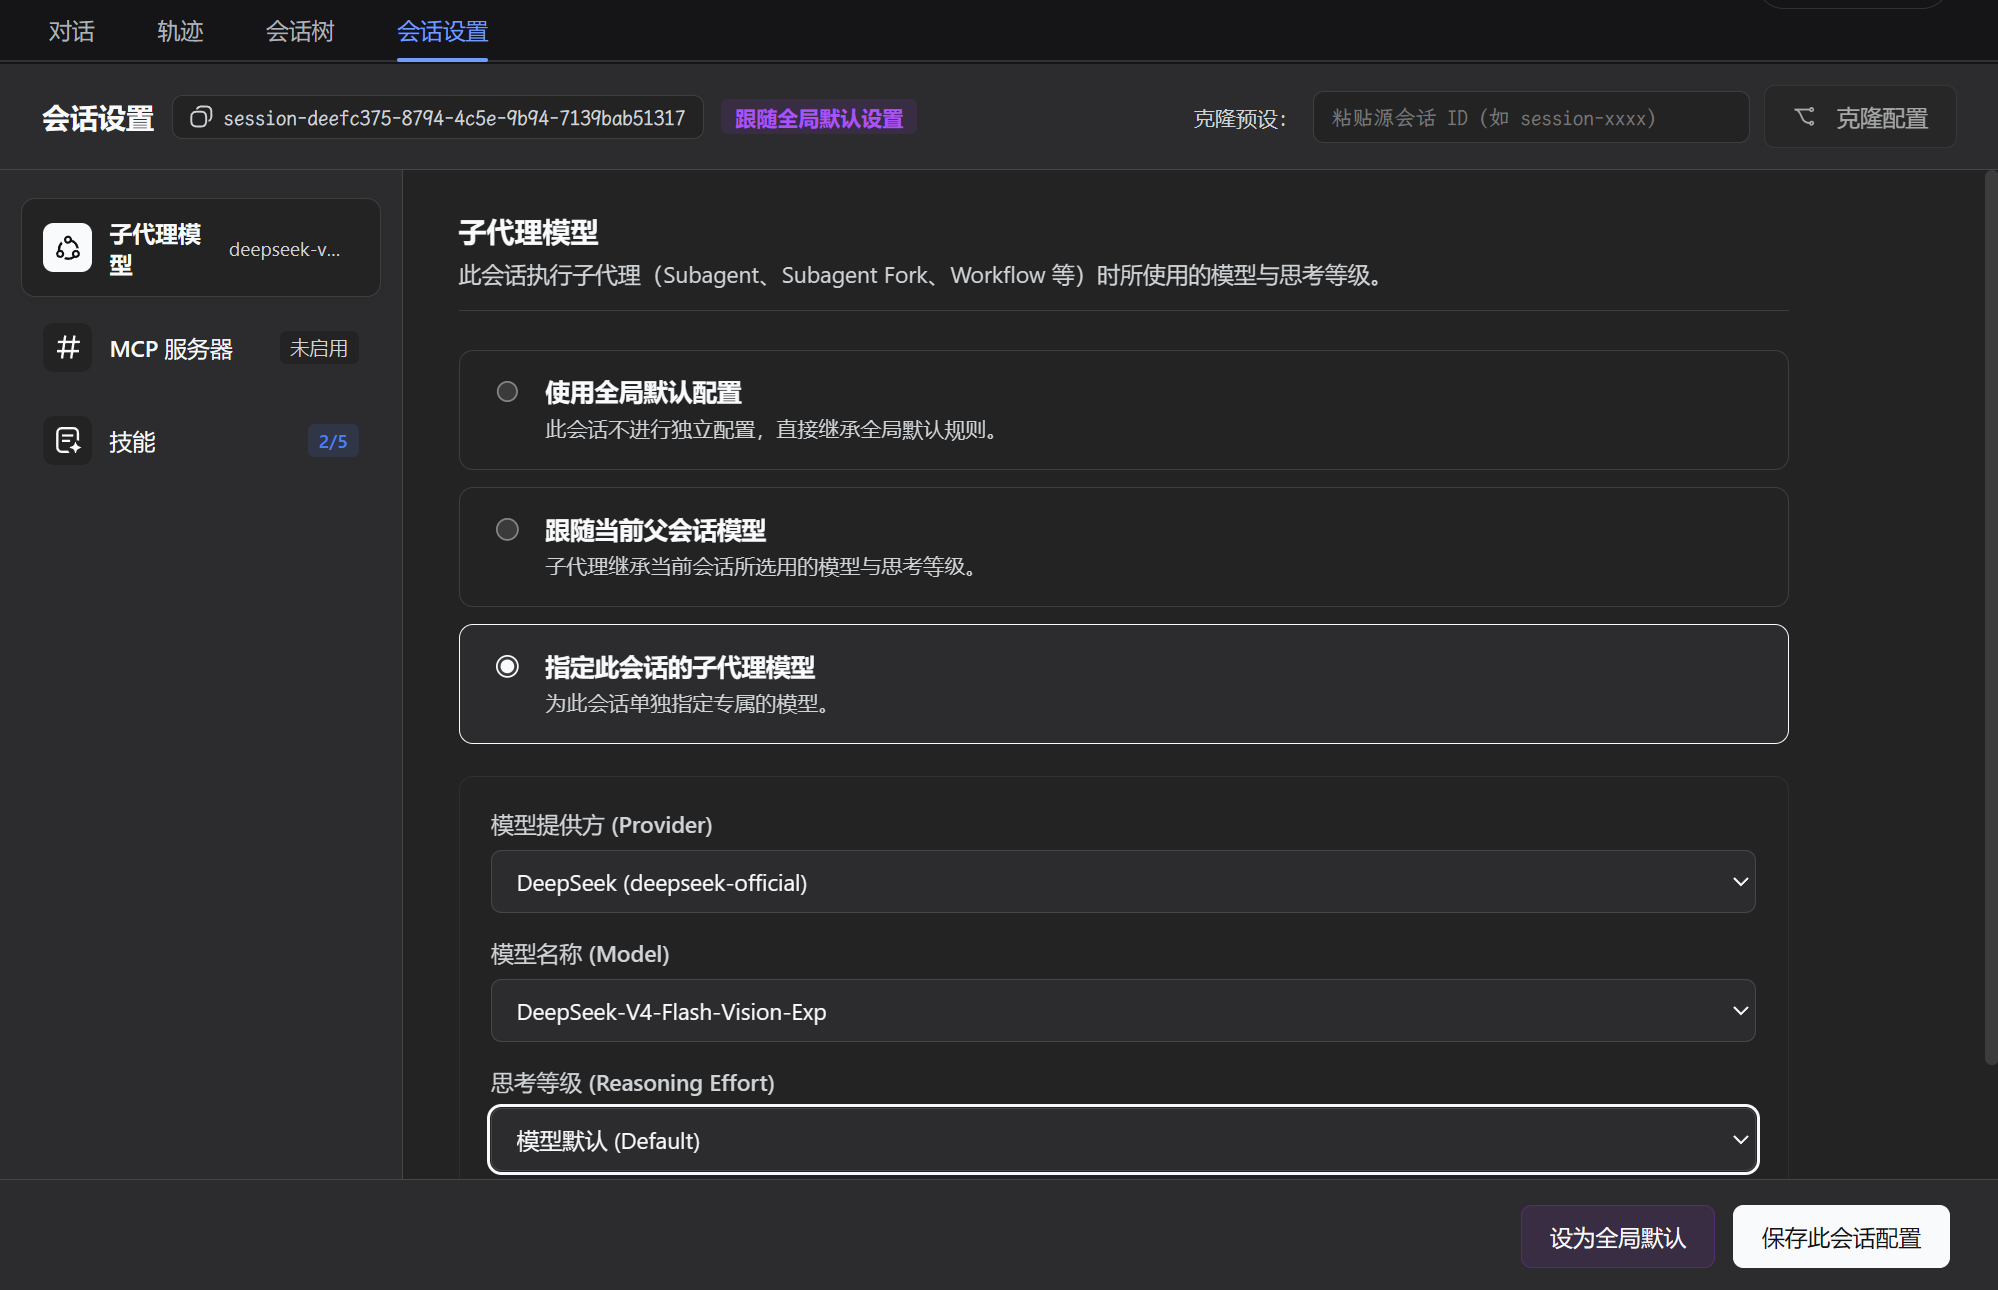This screenshot has height=1290, width=1998.
Task: Switch to the 会话设置 tab
Action: point(442,31)
